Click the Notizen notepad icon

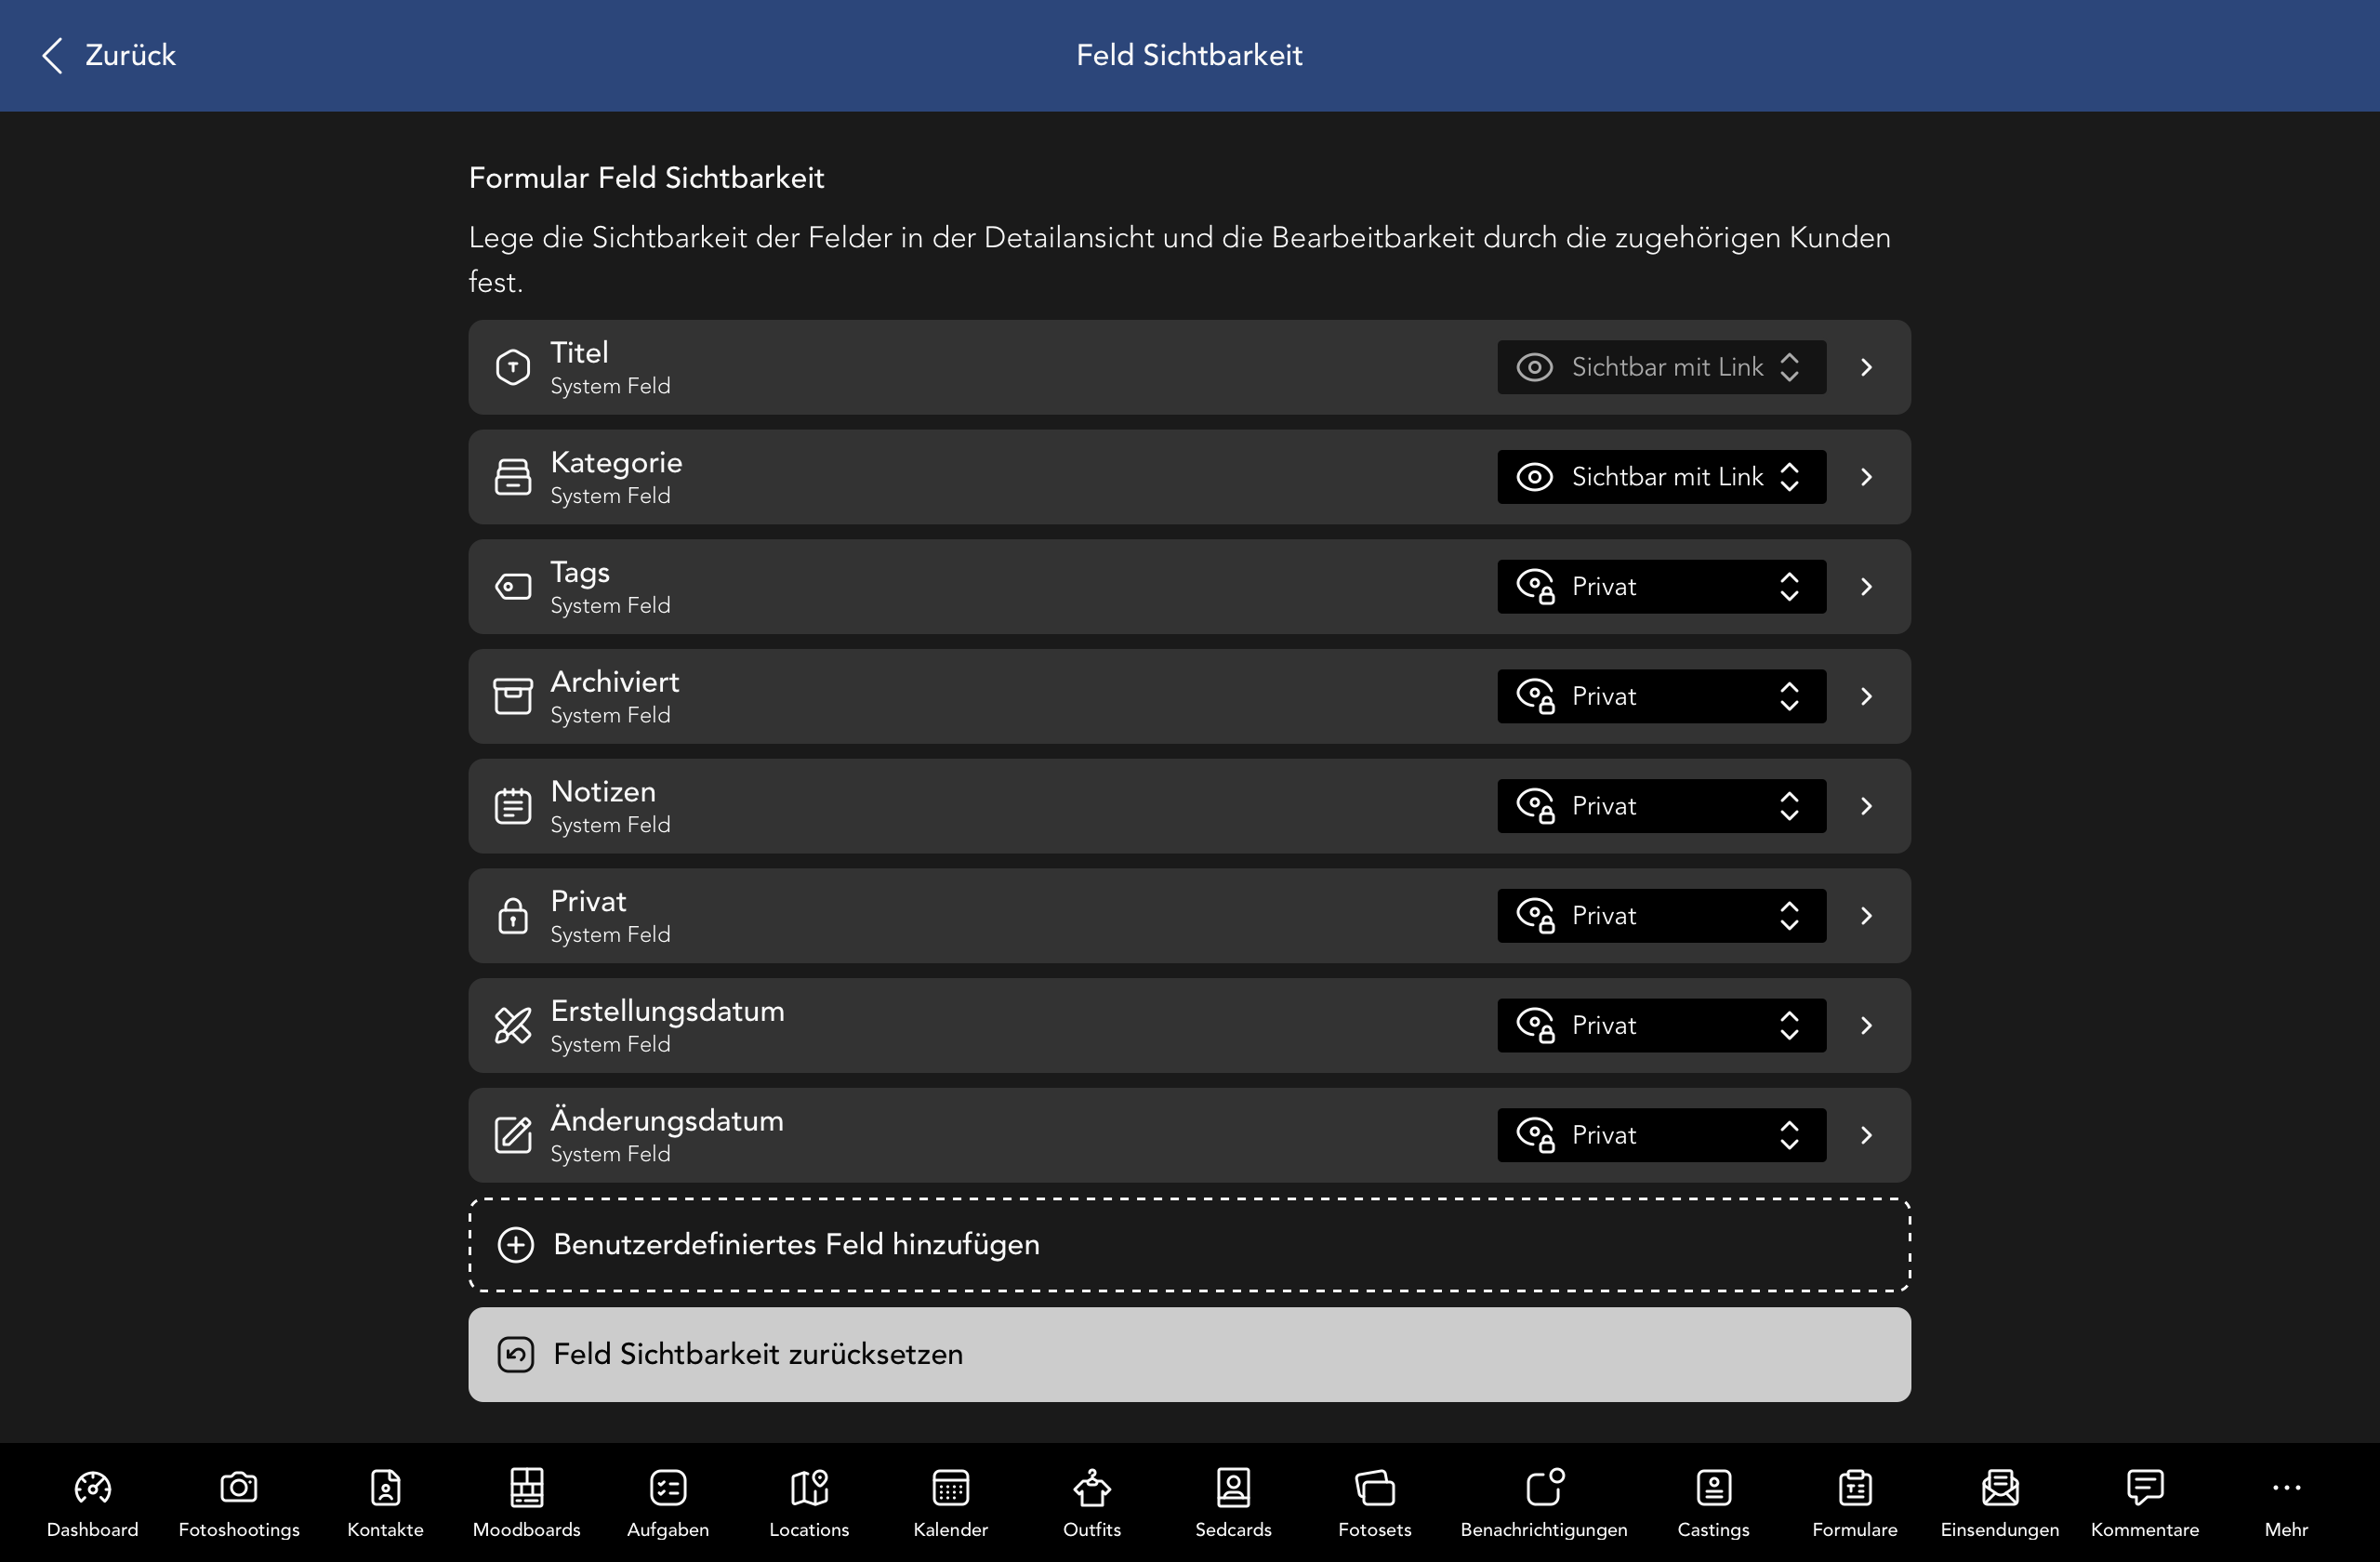[513, 806]
